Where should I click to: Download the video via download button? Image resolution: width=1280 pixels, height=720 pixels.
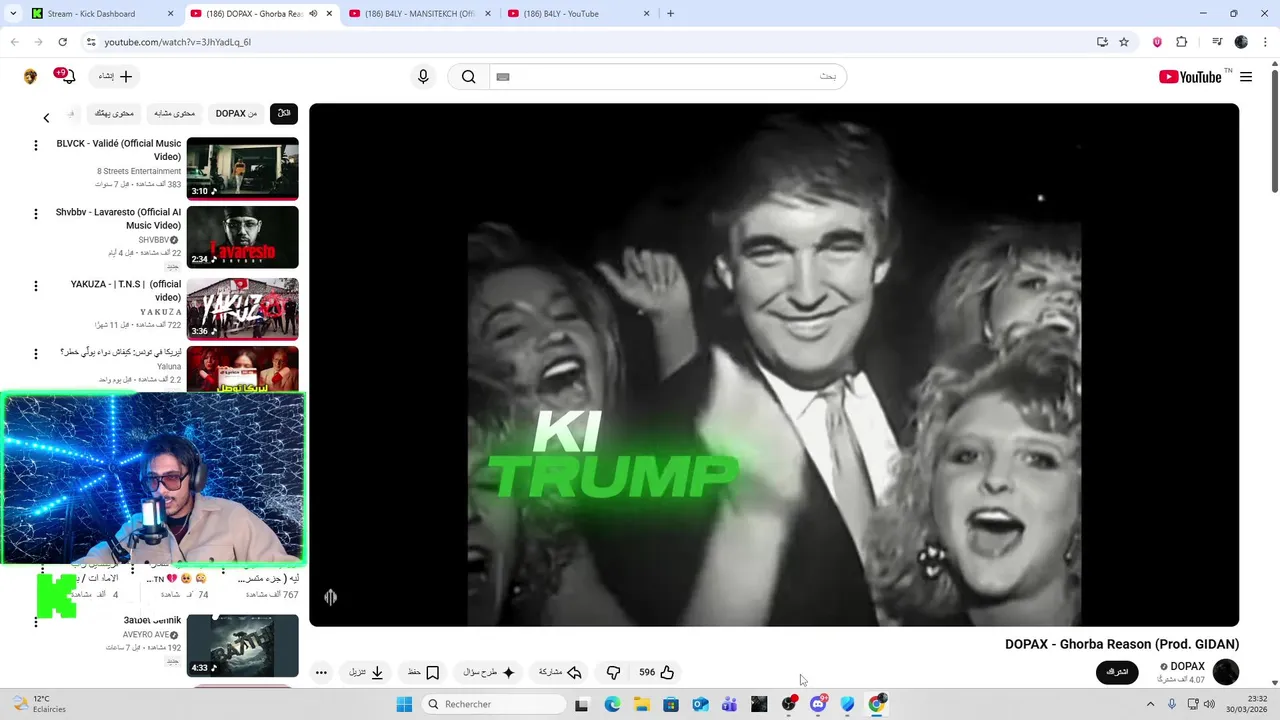point(366,673)
